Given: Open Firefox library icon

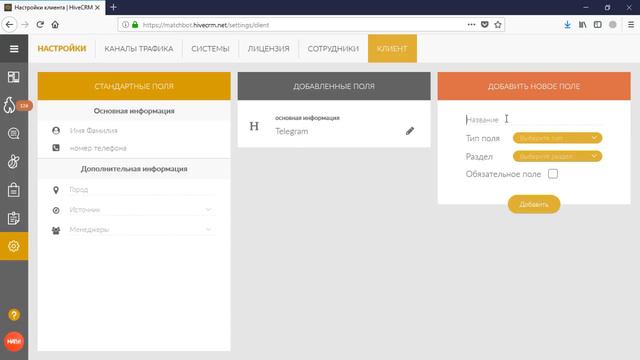Looking at the screenshot, I should (x=582, y=24).
